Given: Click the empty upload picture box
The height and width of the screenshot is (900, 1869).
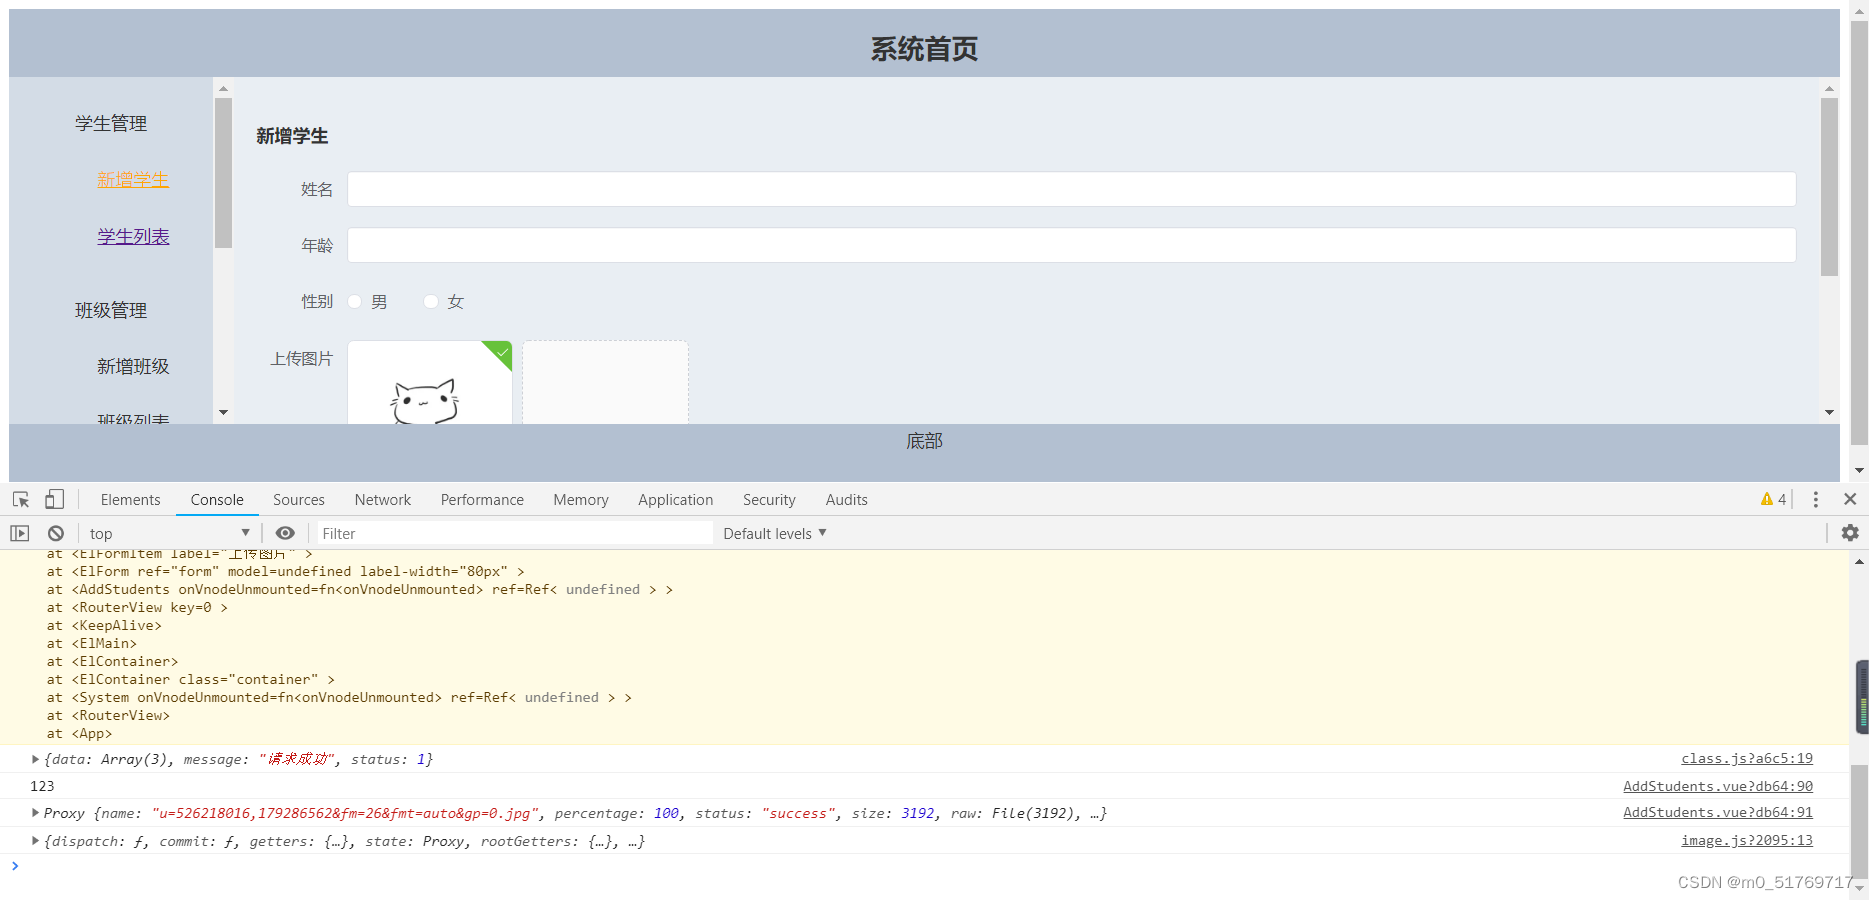Looking at the screenshot, I should pyautogui.click(x=605, y=382).
